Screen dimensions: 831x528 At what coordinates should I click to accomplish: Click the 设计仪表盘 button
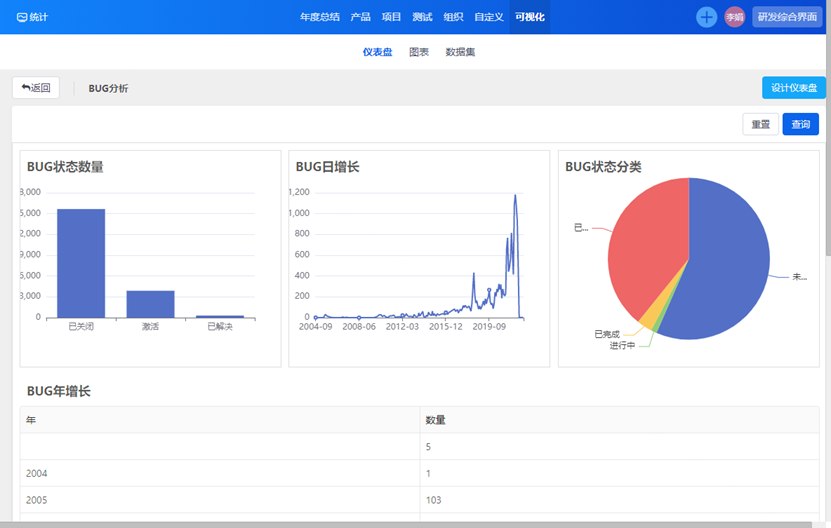[x=793, y=88]
